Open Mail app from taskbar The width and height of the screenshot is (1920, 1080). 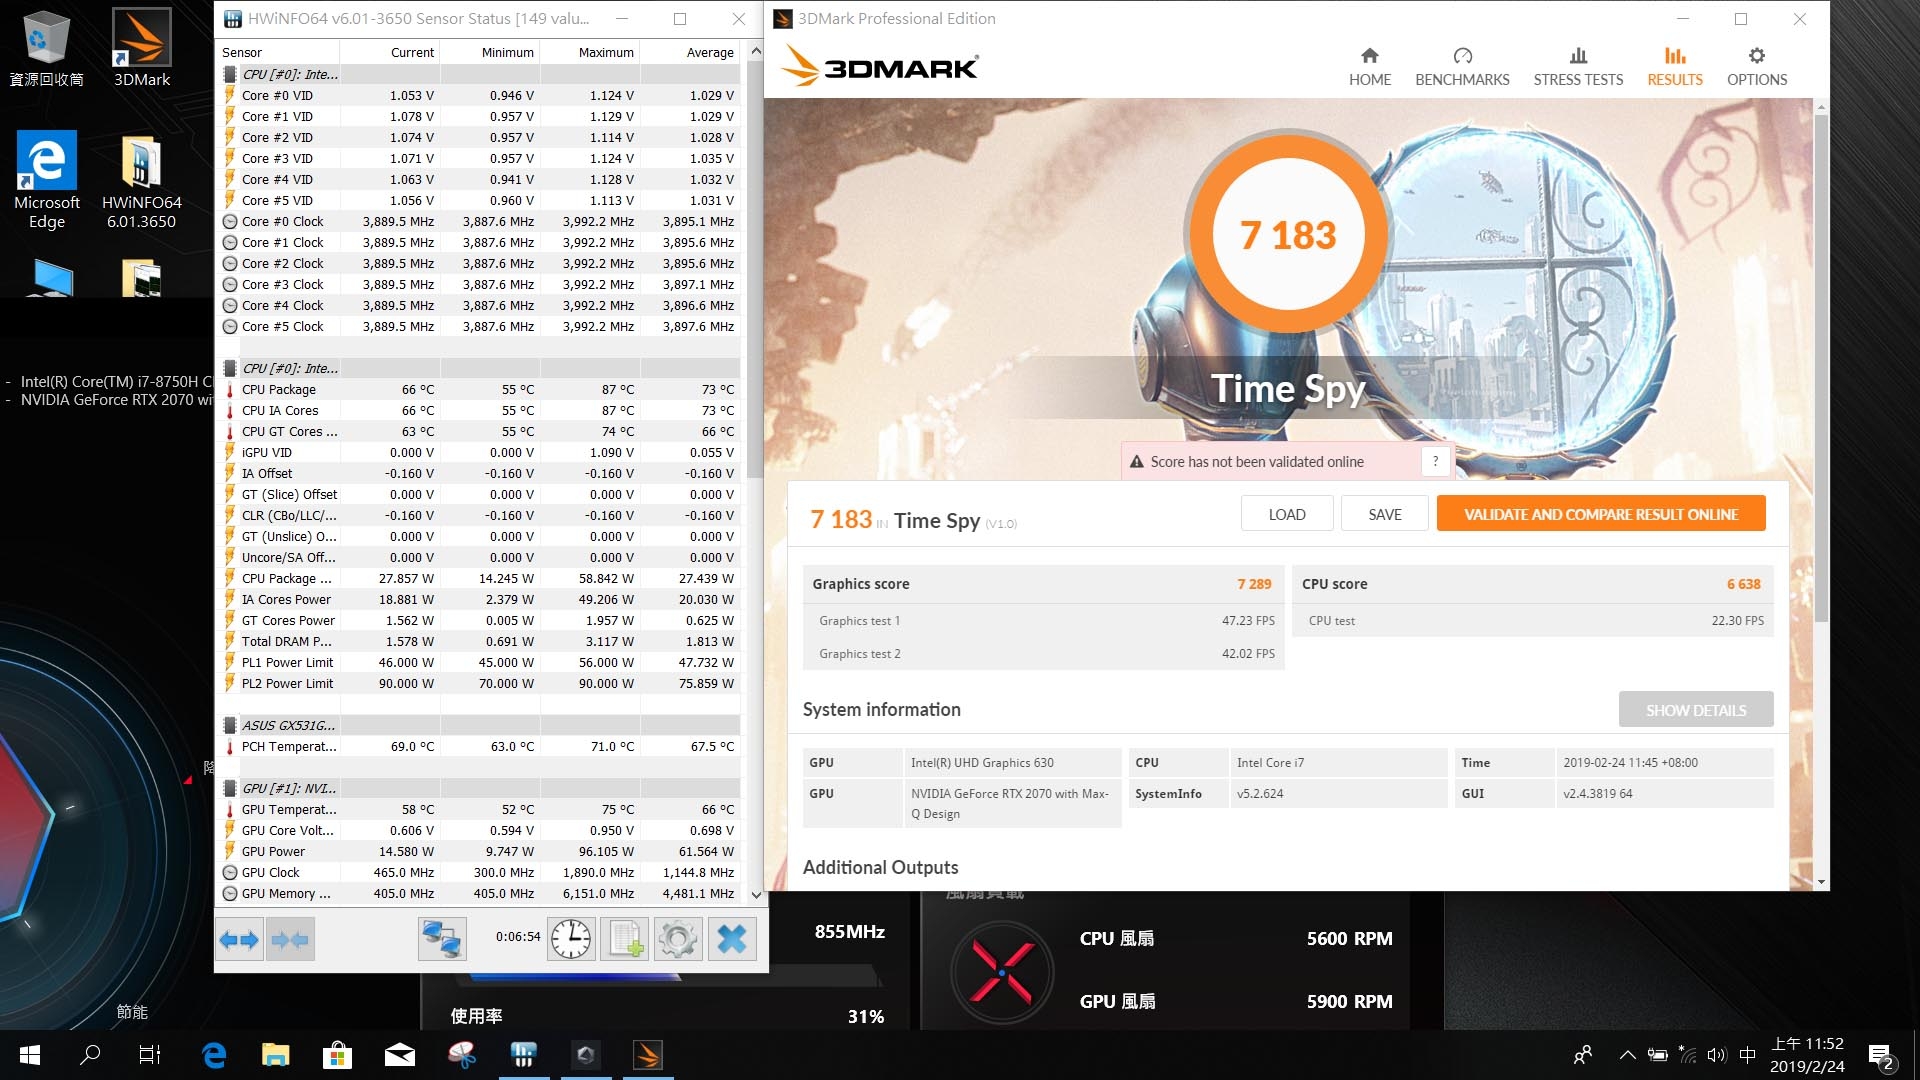tap(399, 1055)
